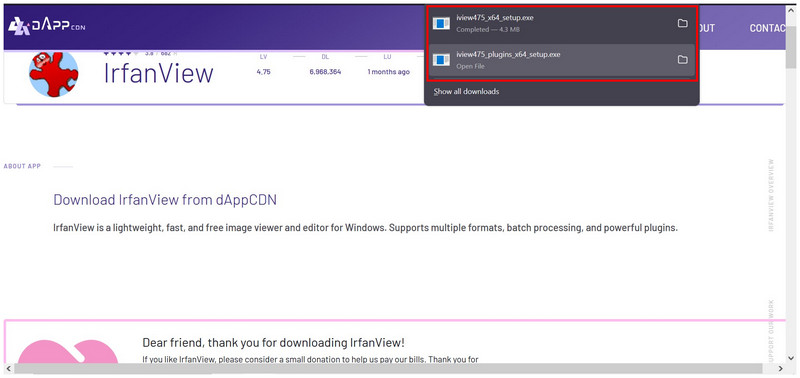
Task: Select the completed iview475_x64_setup.exe entry
Action: pos(562,24)
